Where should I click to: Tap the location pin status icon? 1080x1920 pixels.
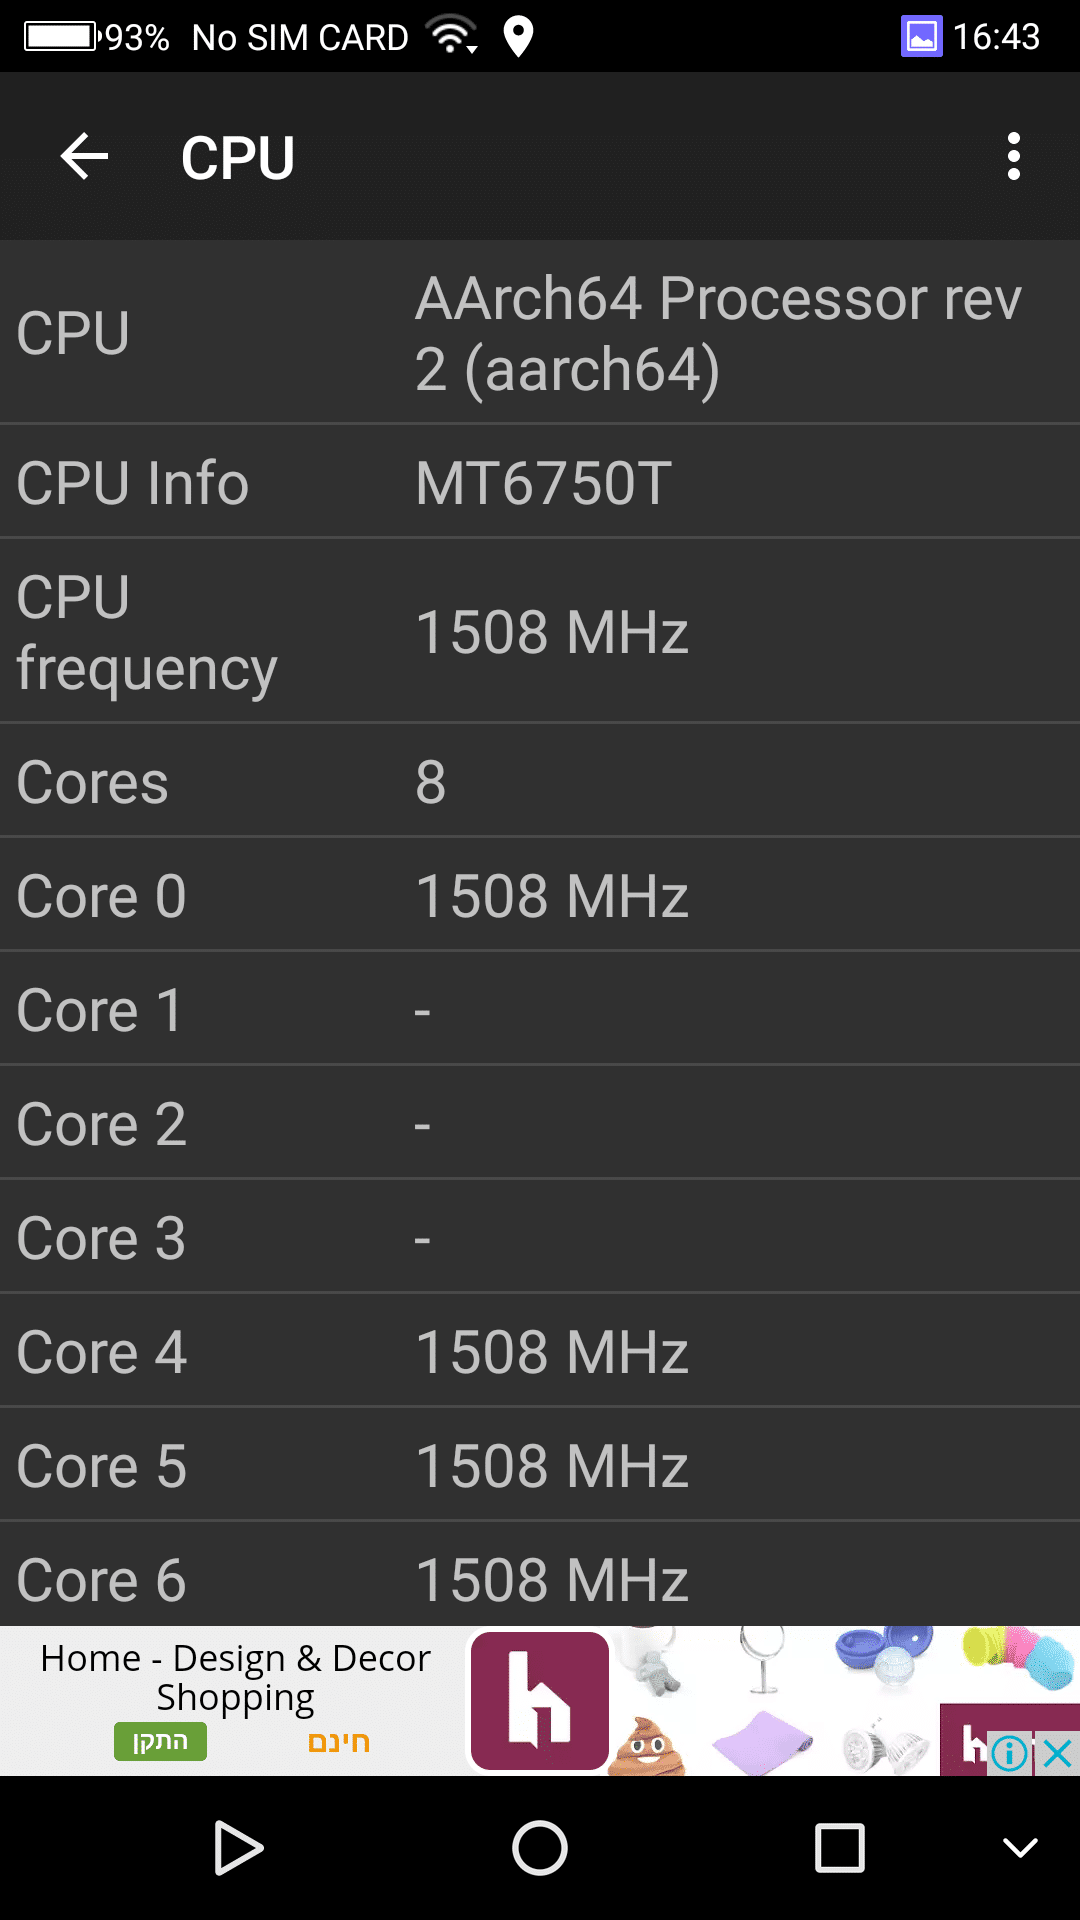click(x=518, y=37)
